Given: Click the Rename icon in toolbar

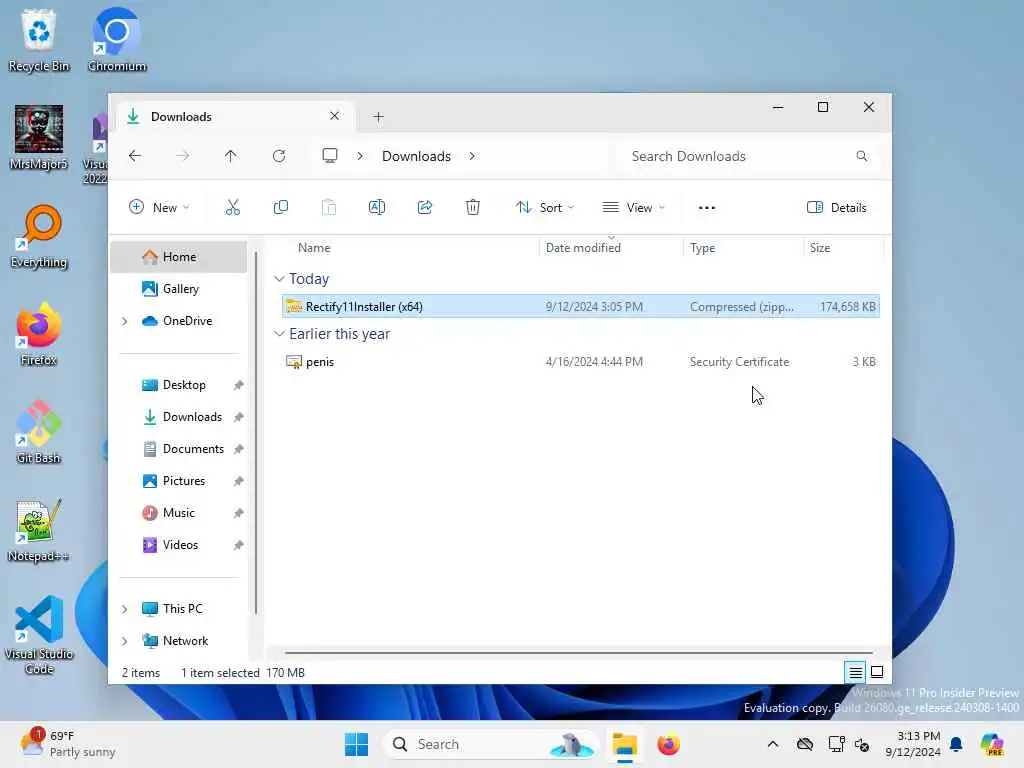Looking at the screenshot, I should point(377,208).
